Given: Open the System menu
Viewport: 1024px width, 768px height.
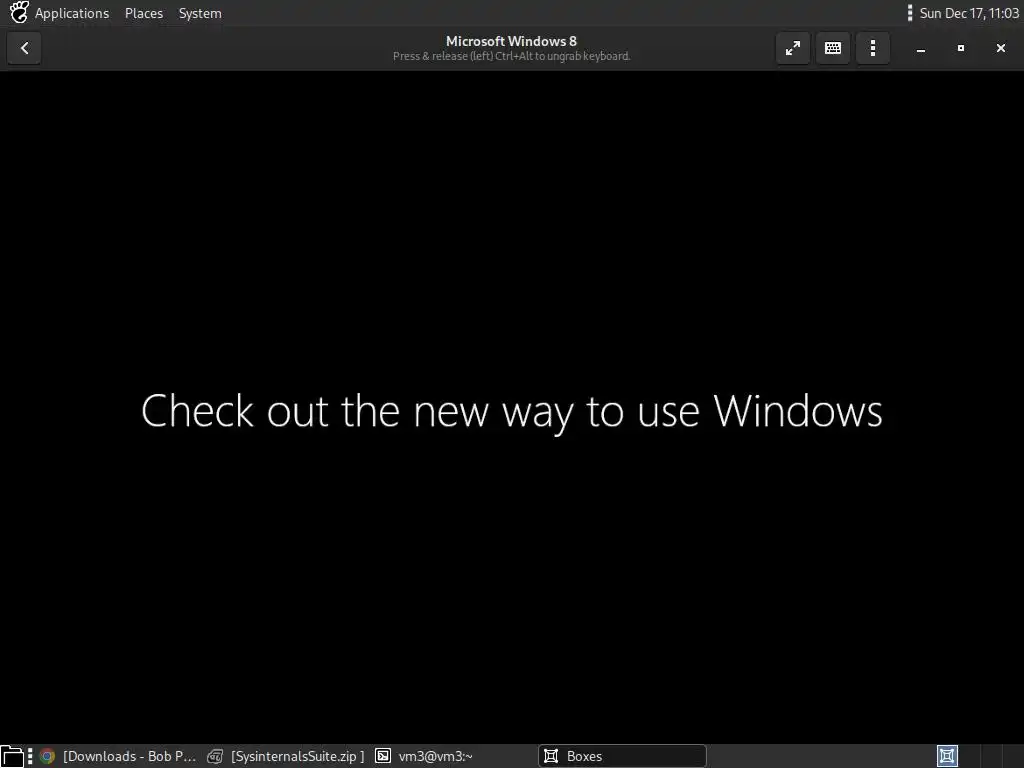Looking at the screenshot, I should [200, 13].
